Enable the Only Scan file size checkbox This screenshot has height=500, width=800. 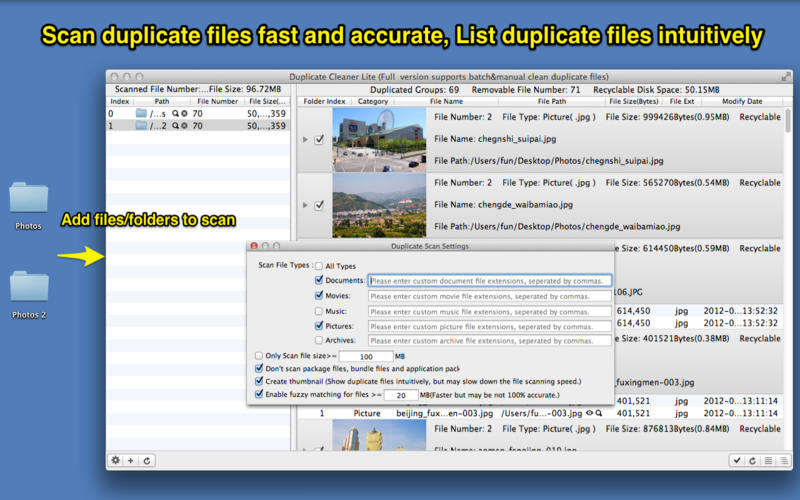259,356
